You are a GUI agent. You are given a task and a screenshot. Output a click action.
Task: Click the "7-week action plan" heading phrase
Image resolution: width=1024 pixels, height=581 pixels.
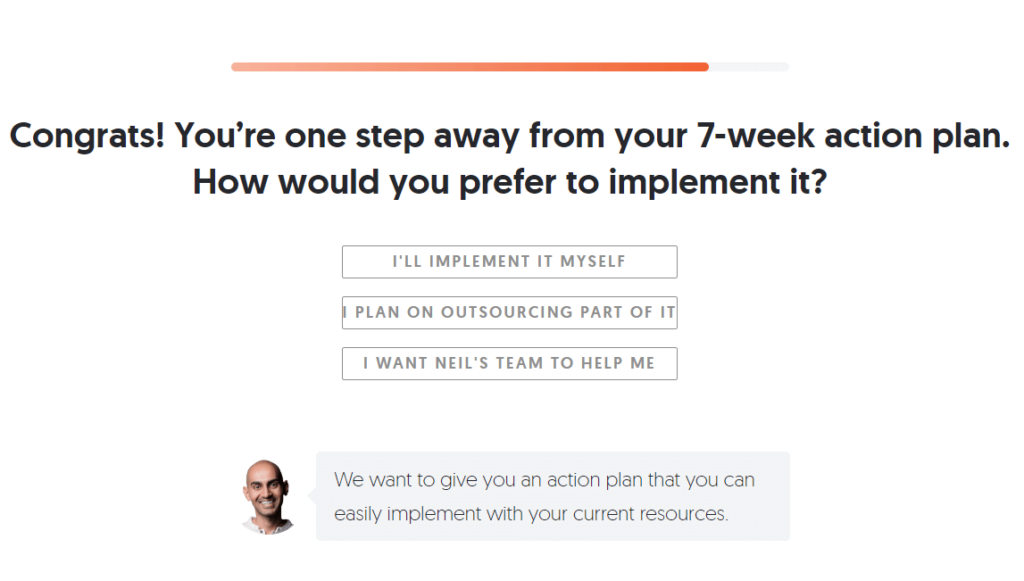[x=853, y=136]
